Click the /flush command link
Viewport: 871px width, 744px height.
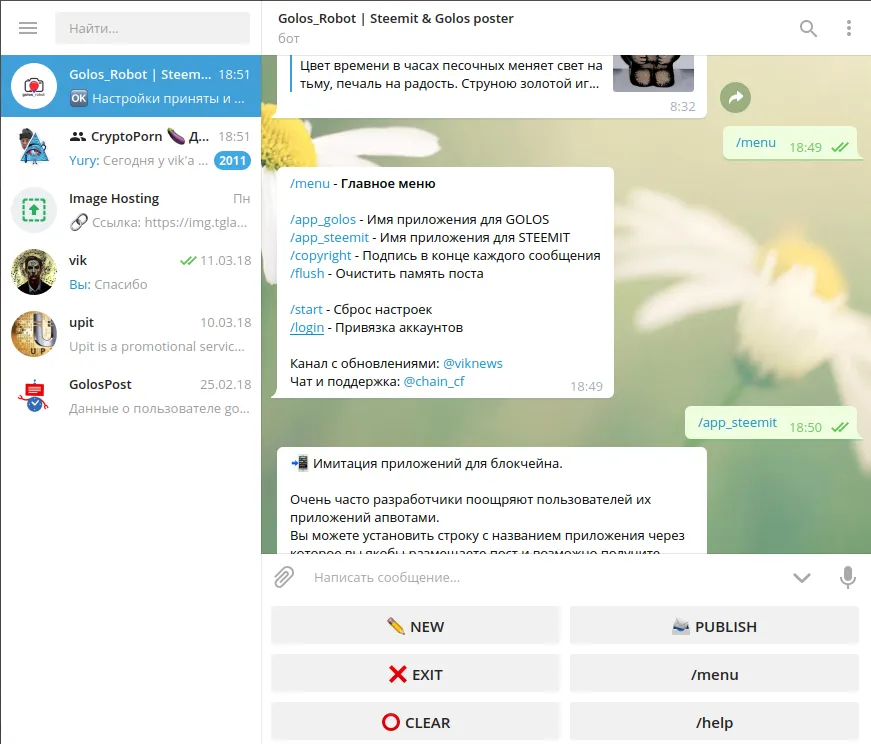(307, 273)
